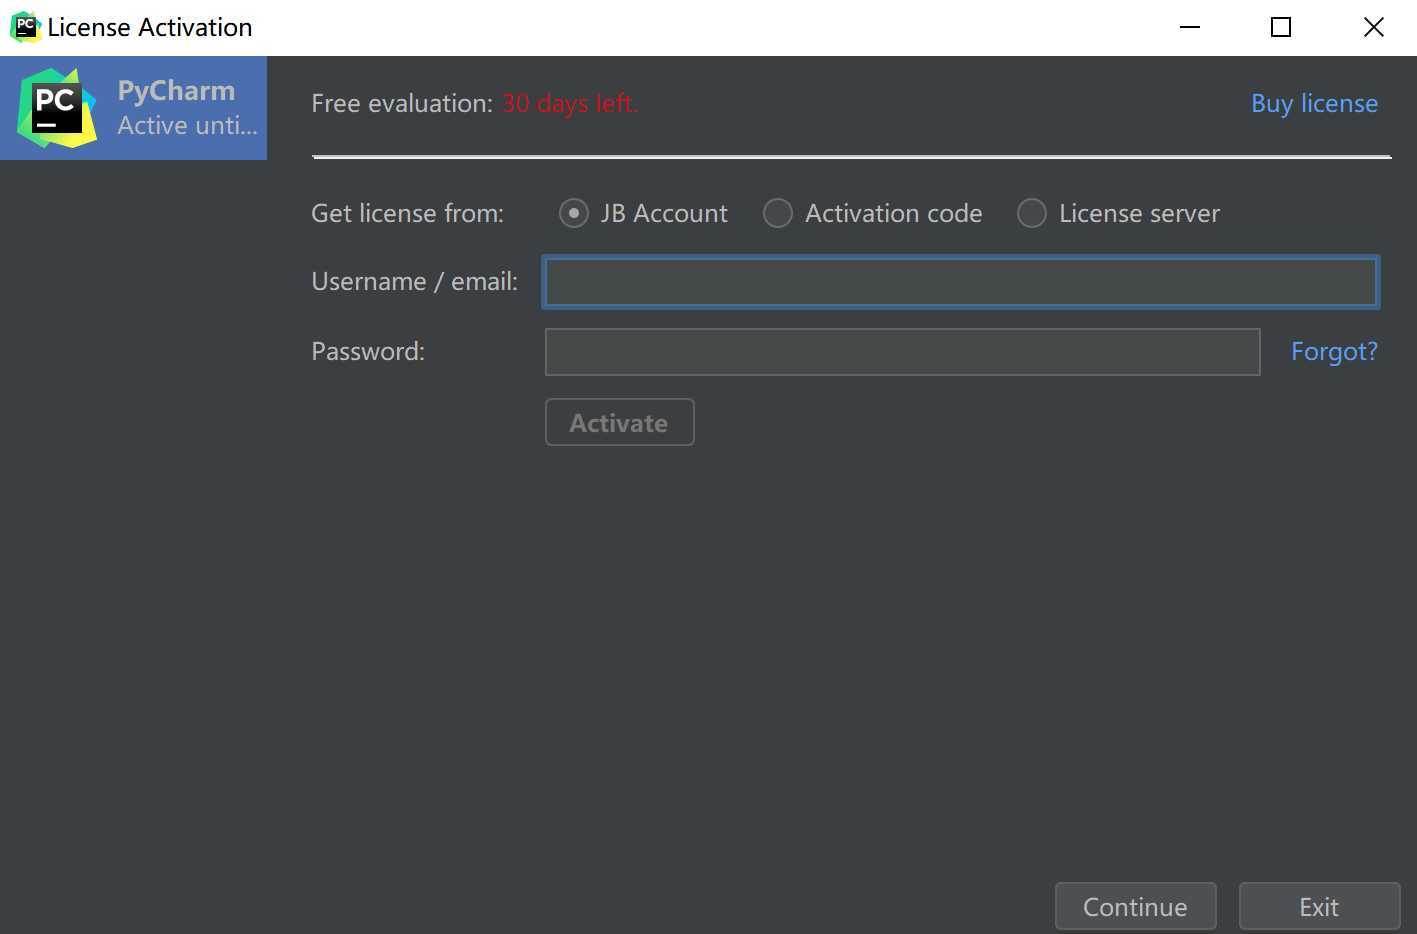Minimize the License Activation window
This screenshot has height=934, width=1417.
coord(1189,27)
